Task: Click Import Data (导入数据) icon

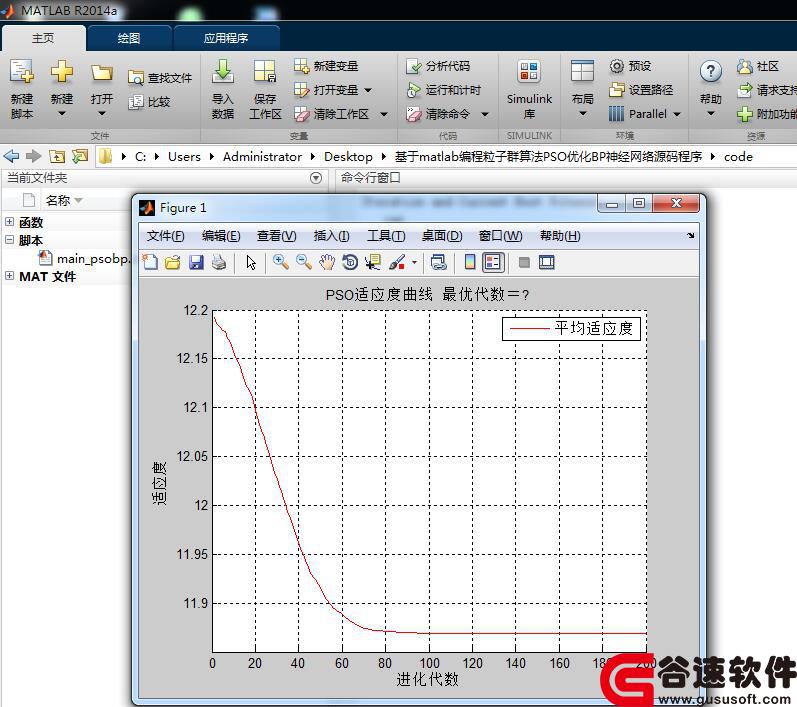Action: [223, 71]
